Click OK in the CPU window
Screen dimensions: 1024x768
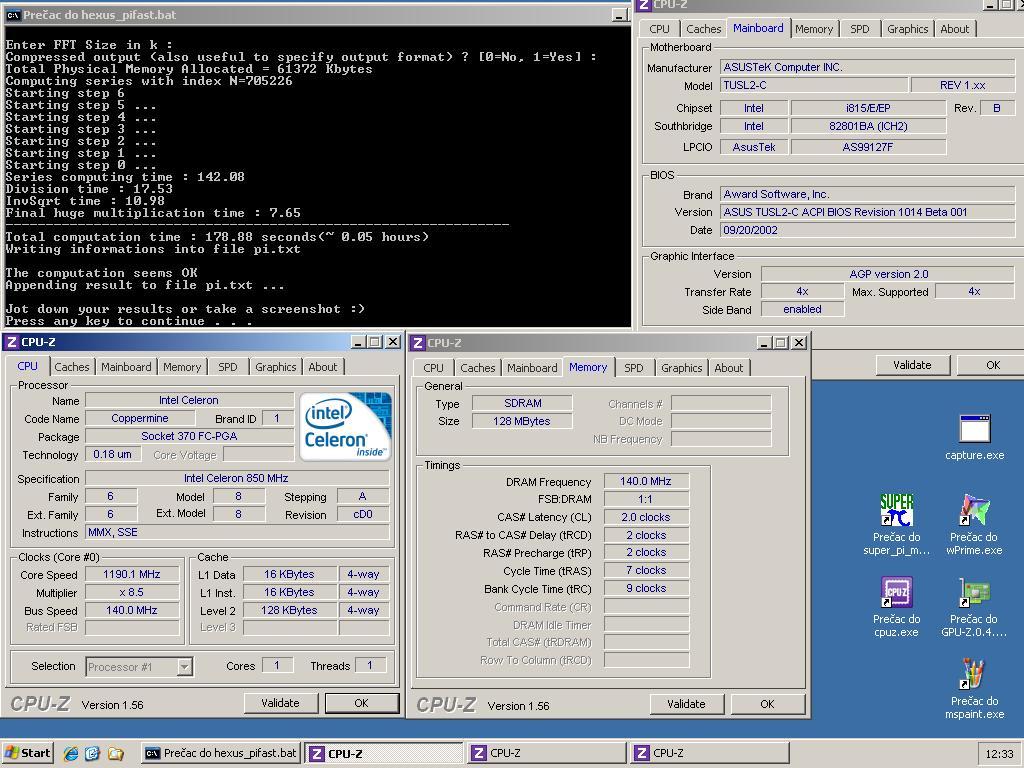coord(361,703)
